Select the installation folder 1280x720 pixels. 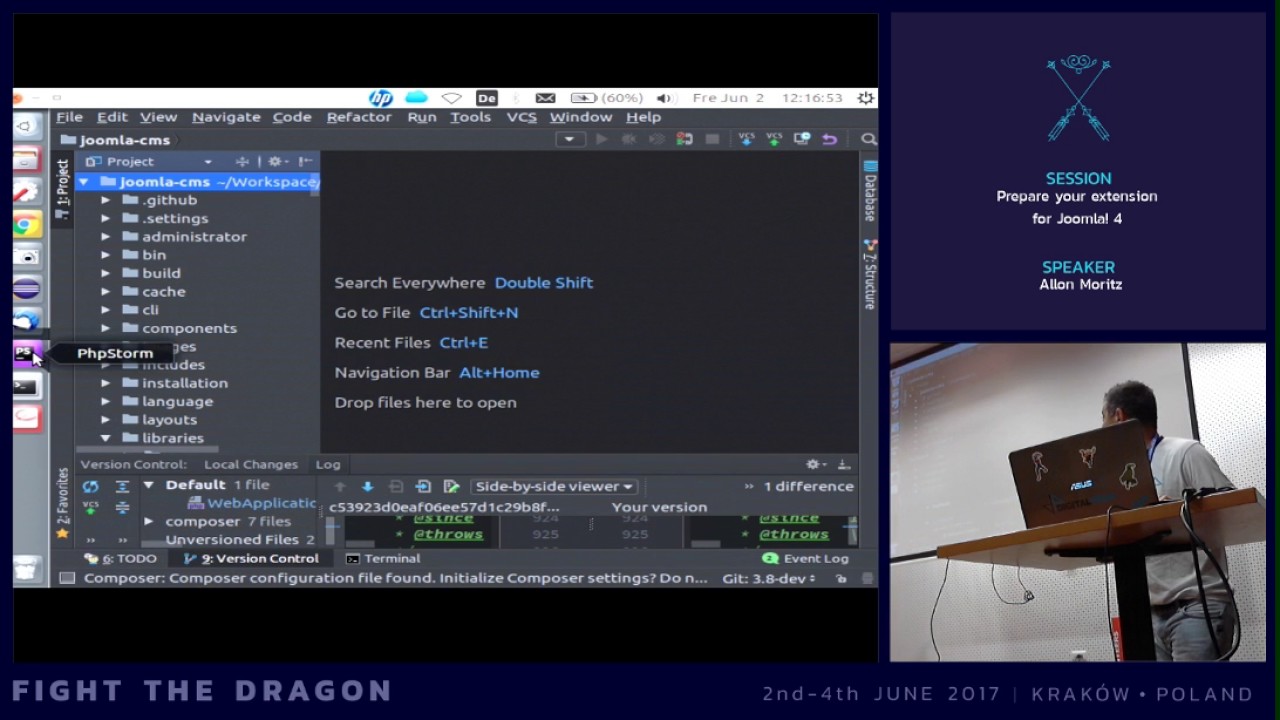click(175, 383)
